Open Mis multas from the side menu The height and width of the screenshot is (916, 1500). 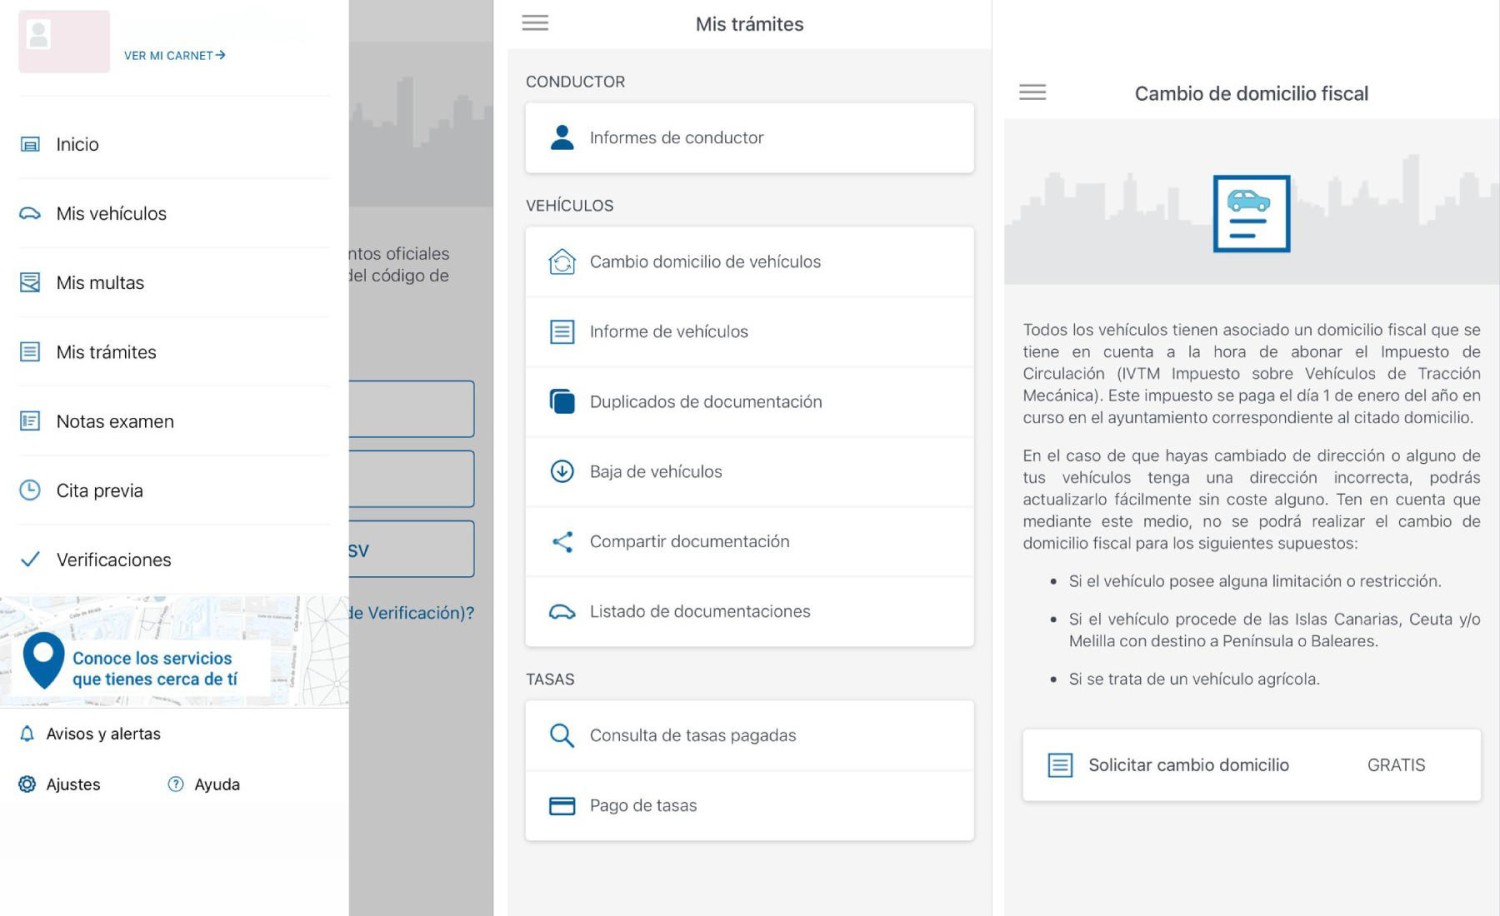100,283
